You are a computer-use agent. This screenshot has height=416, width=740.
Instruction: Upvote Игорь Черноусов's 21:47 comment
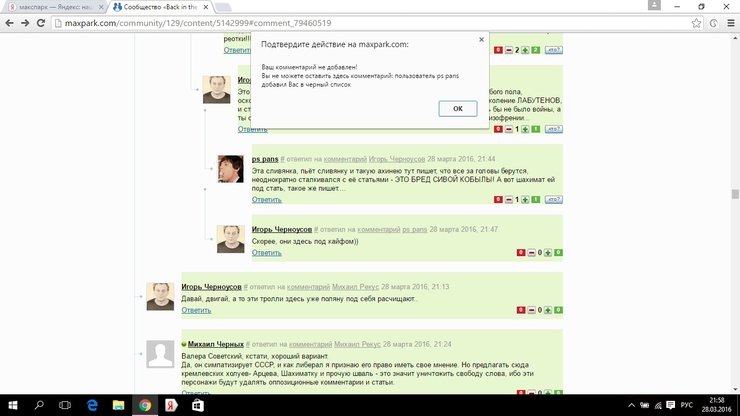coord(548,253)
